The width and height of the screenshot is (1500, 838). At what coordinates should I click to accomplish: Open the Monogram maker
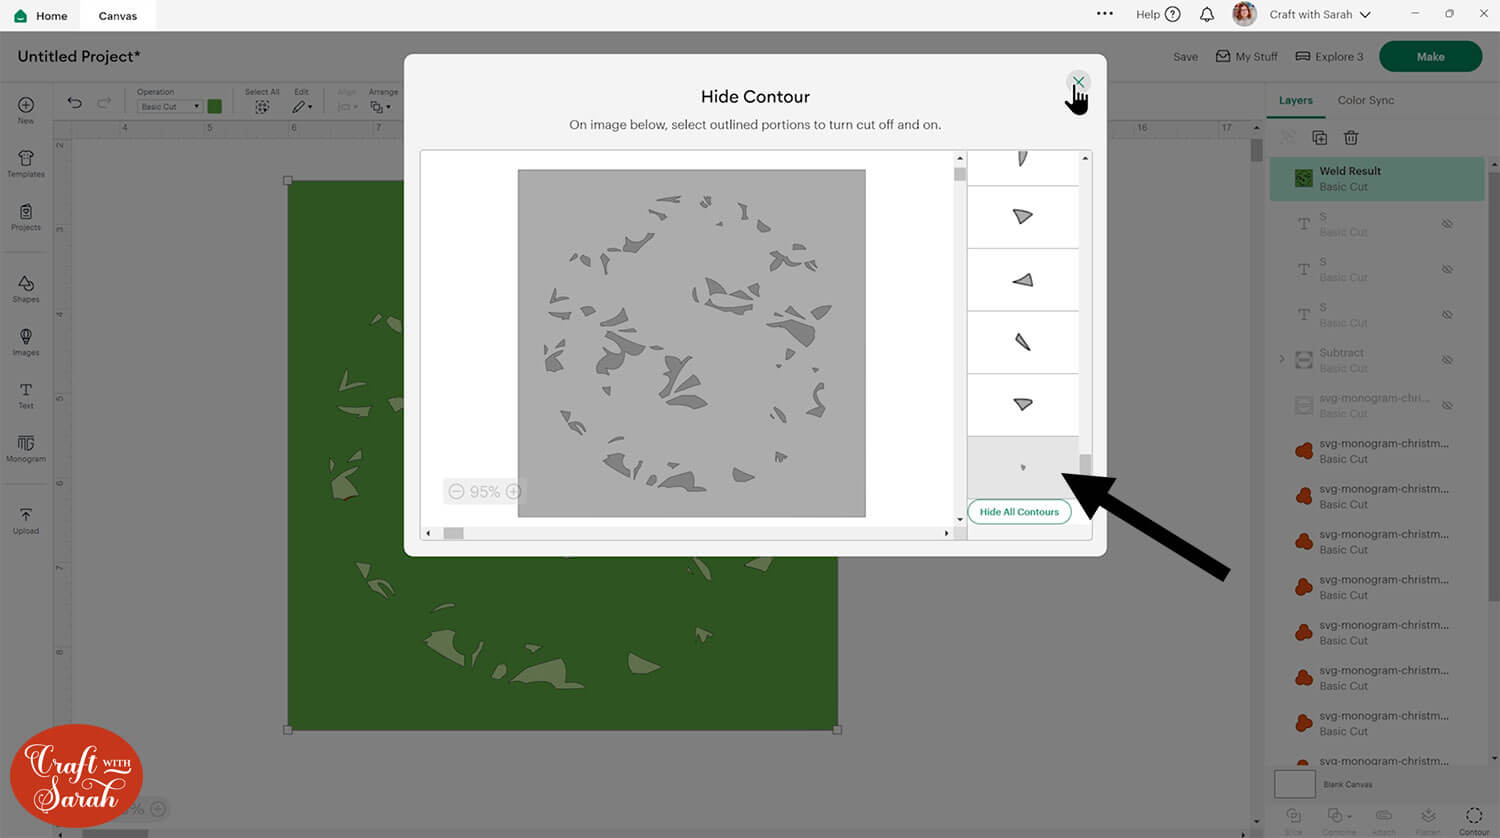(26, 449)
